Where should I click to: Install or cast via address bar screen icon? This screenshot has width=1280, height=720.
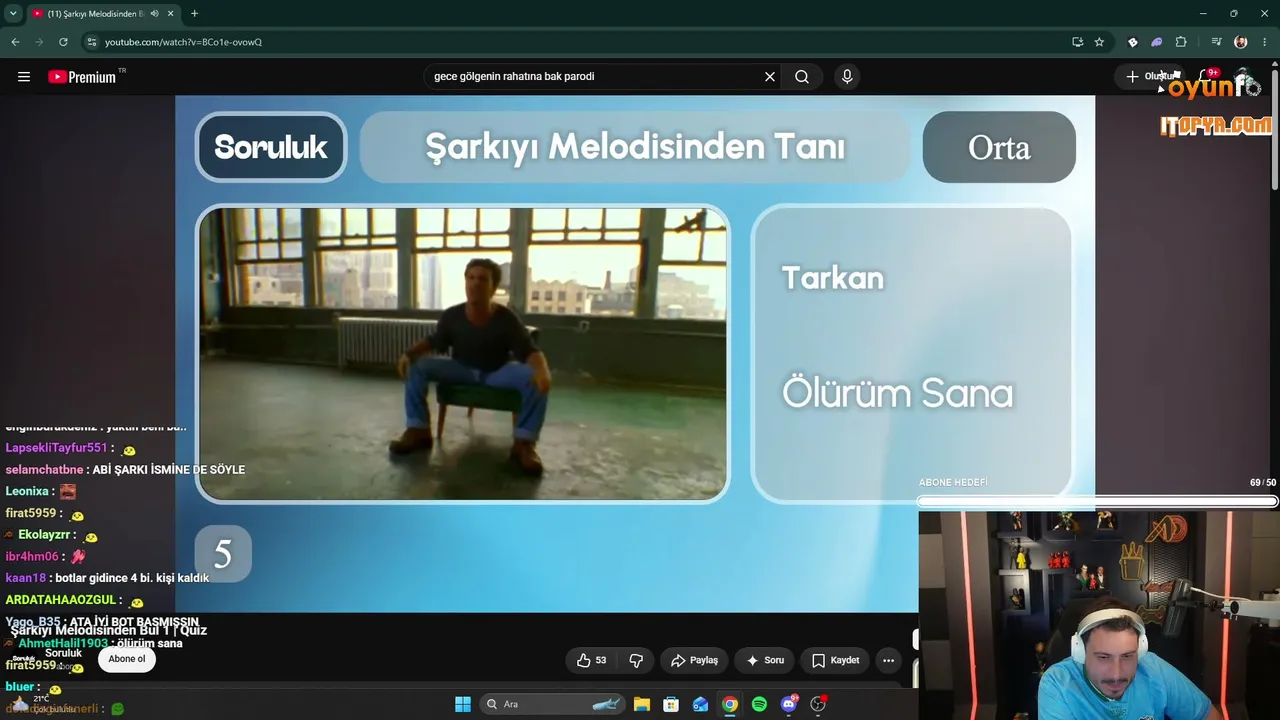(1077, 42)
